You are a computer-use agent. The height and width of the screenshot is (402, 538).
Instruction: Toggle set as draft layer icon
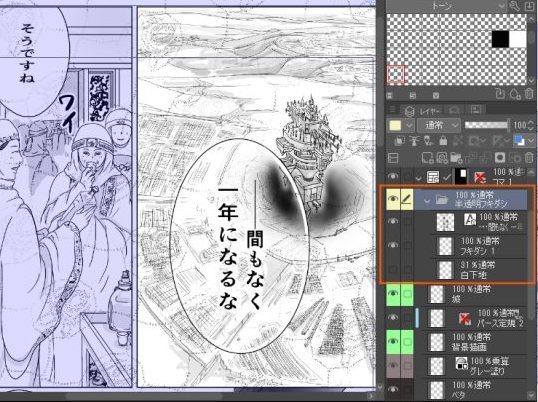pos(428,141)
